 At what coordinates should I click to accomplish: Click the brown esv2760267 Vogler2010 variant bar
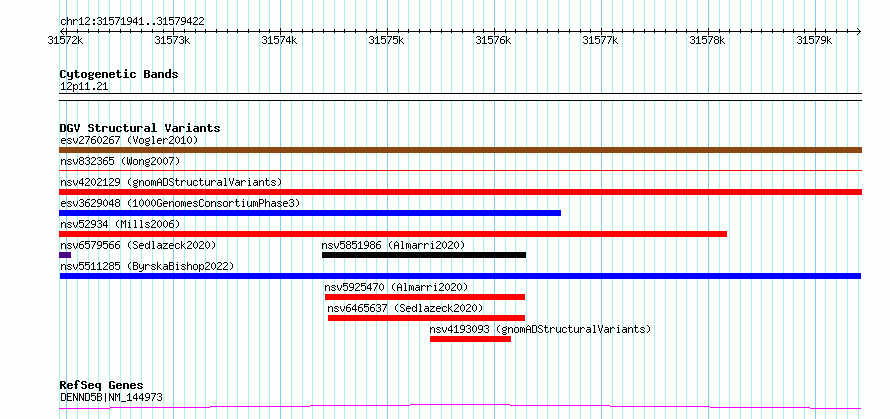click(x=460, y=150)
